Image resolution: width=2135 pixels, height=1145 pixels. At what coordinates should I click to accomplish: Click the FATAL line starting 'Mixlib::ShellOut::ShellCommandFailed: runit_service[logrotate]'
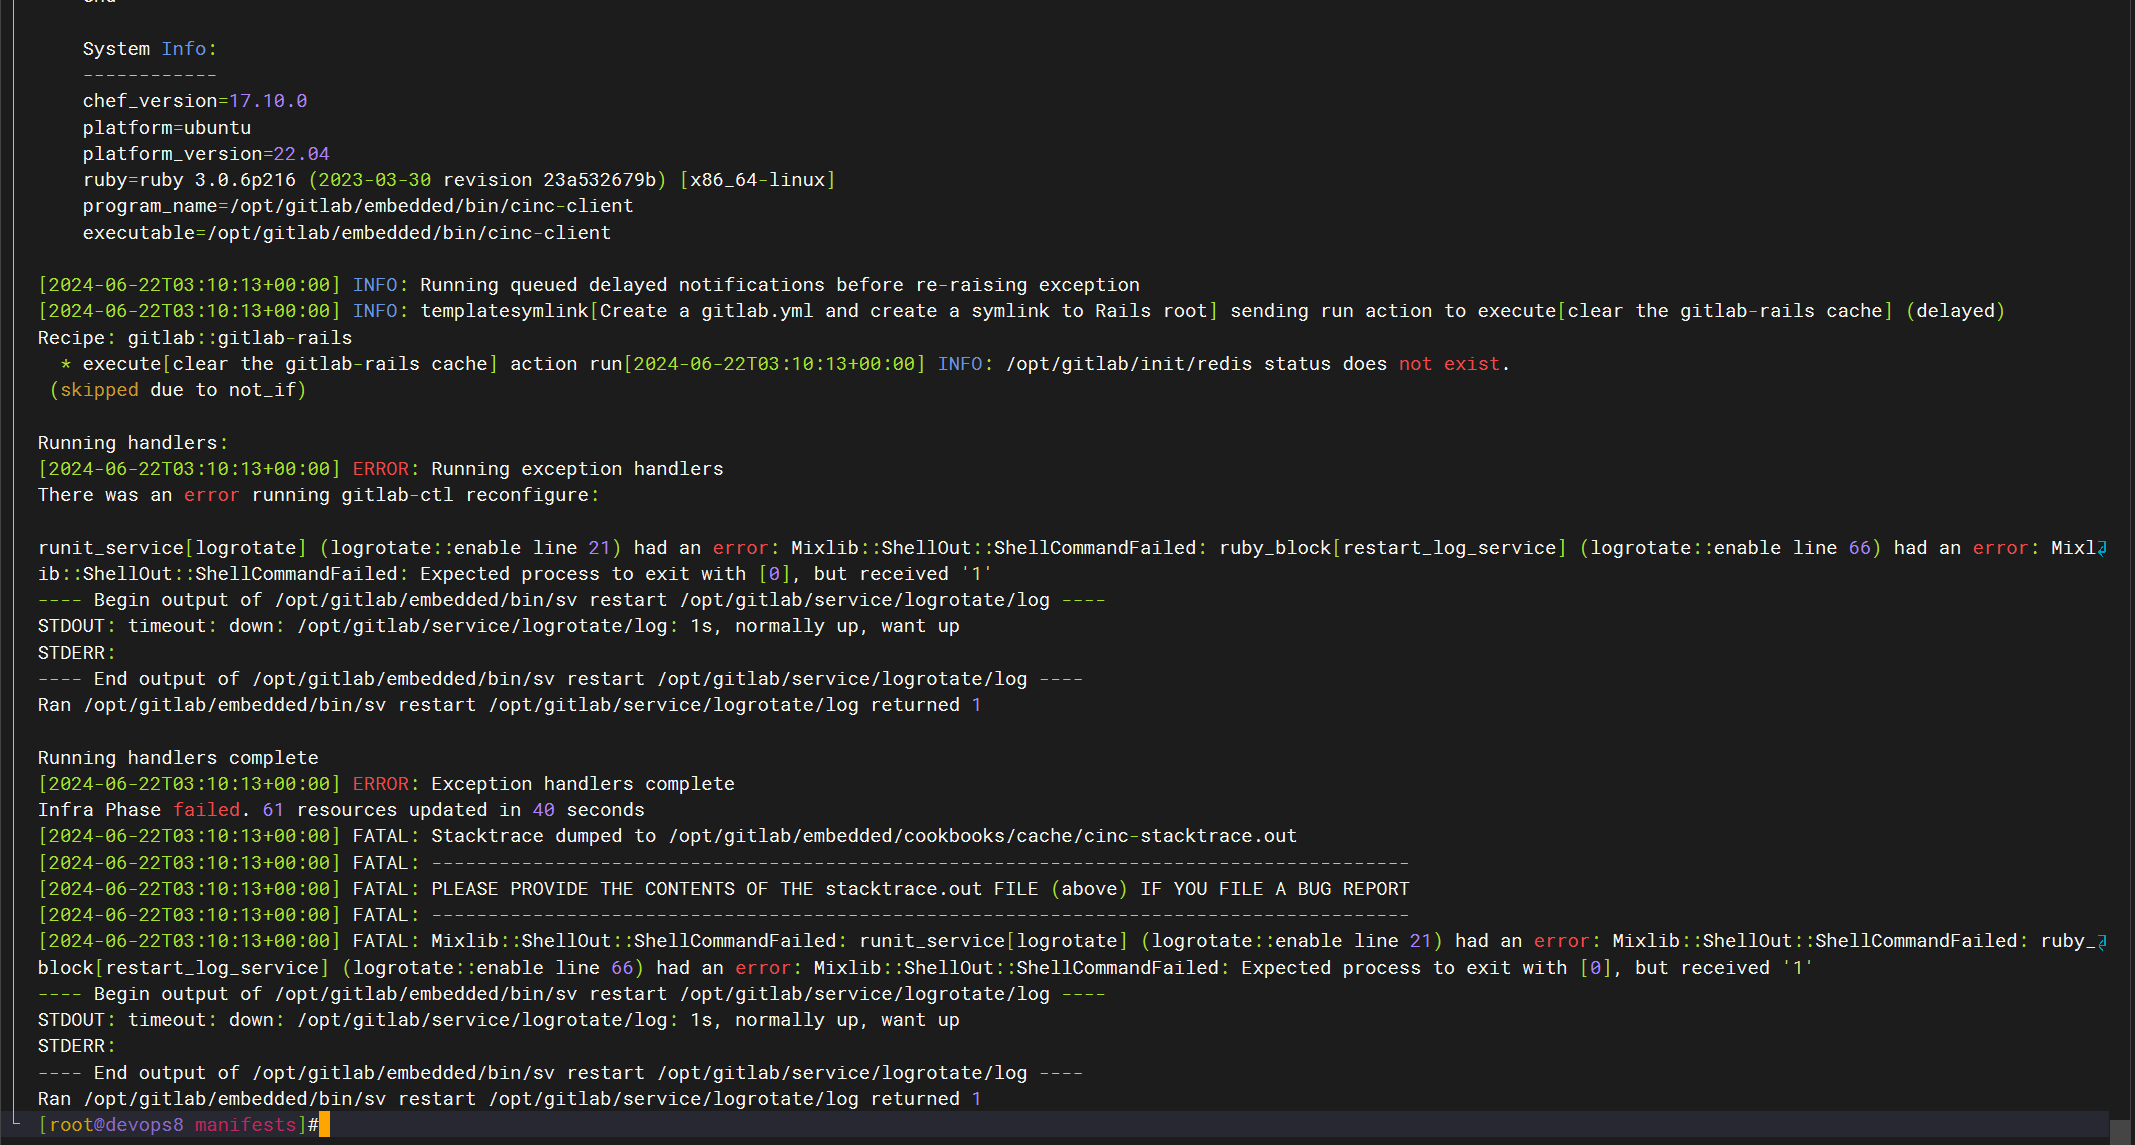1072,941
